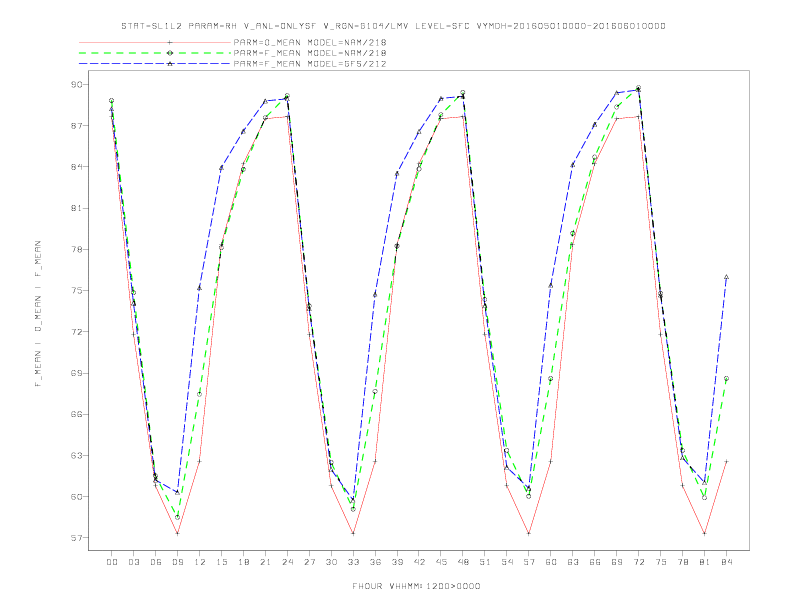Click y-axis tick value 90
The height and width of the screenshot is (612, 792).
click(76, 84)
